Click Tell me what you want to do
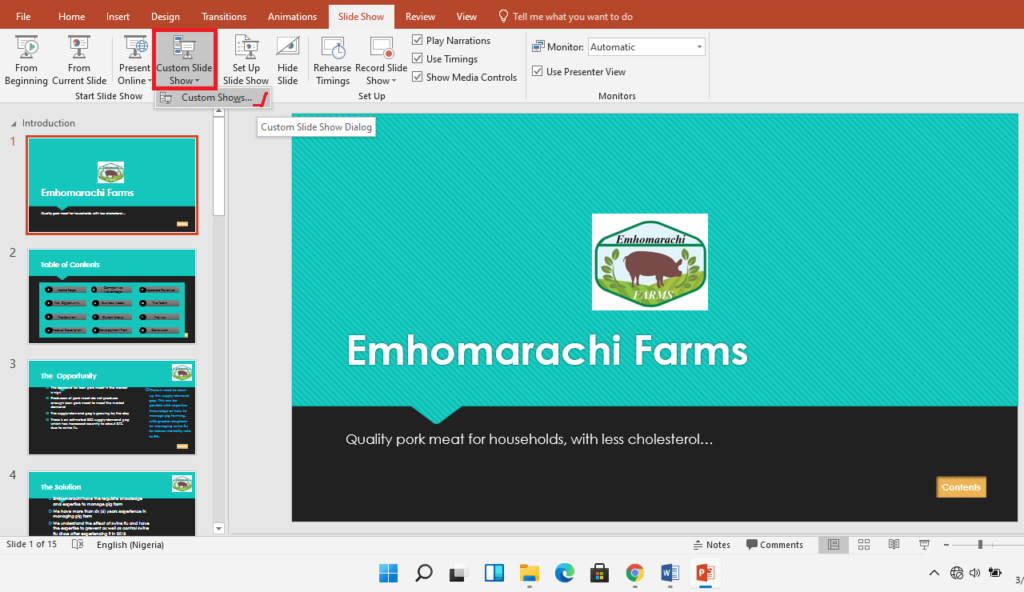Viewport: 1024px width, 592px height. 573,16
